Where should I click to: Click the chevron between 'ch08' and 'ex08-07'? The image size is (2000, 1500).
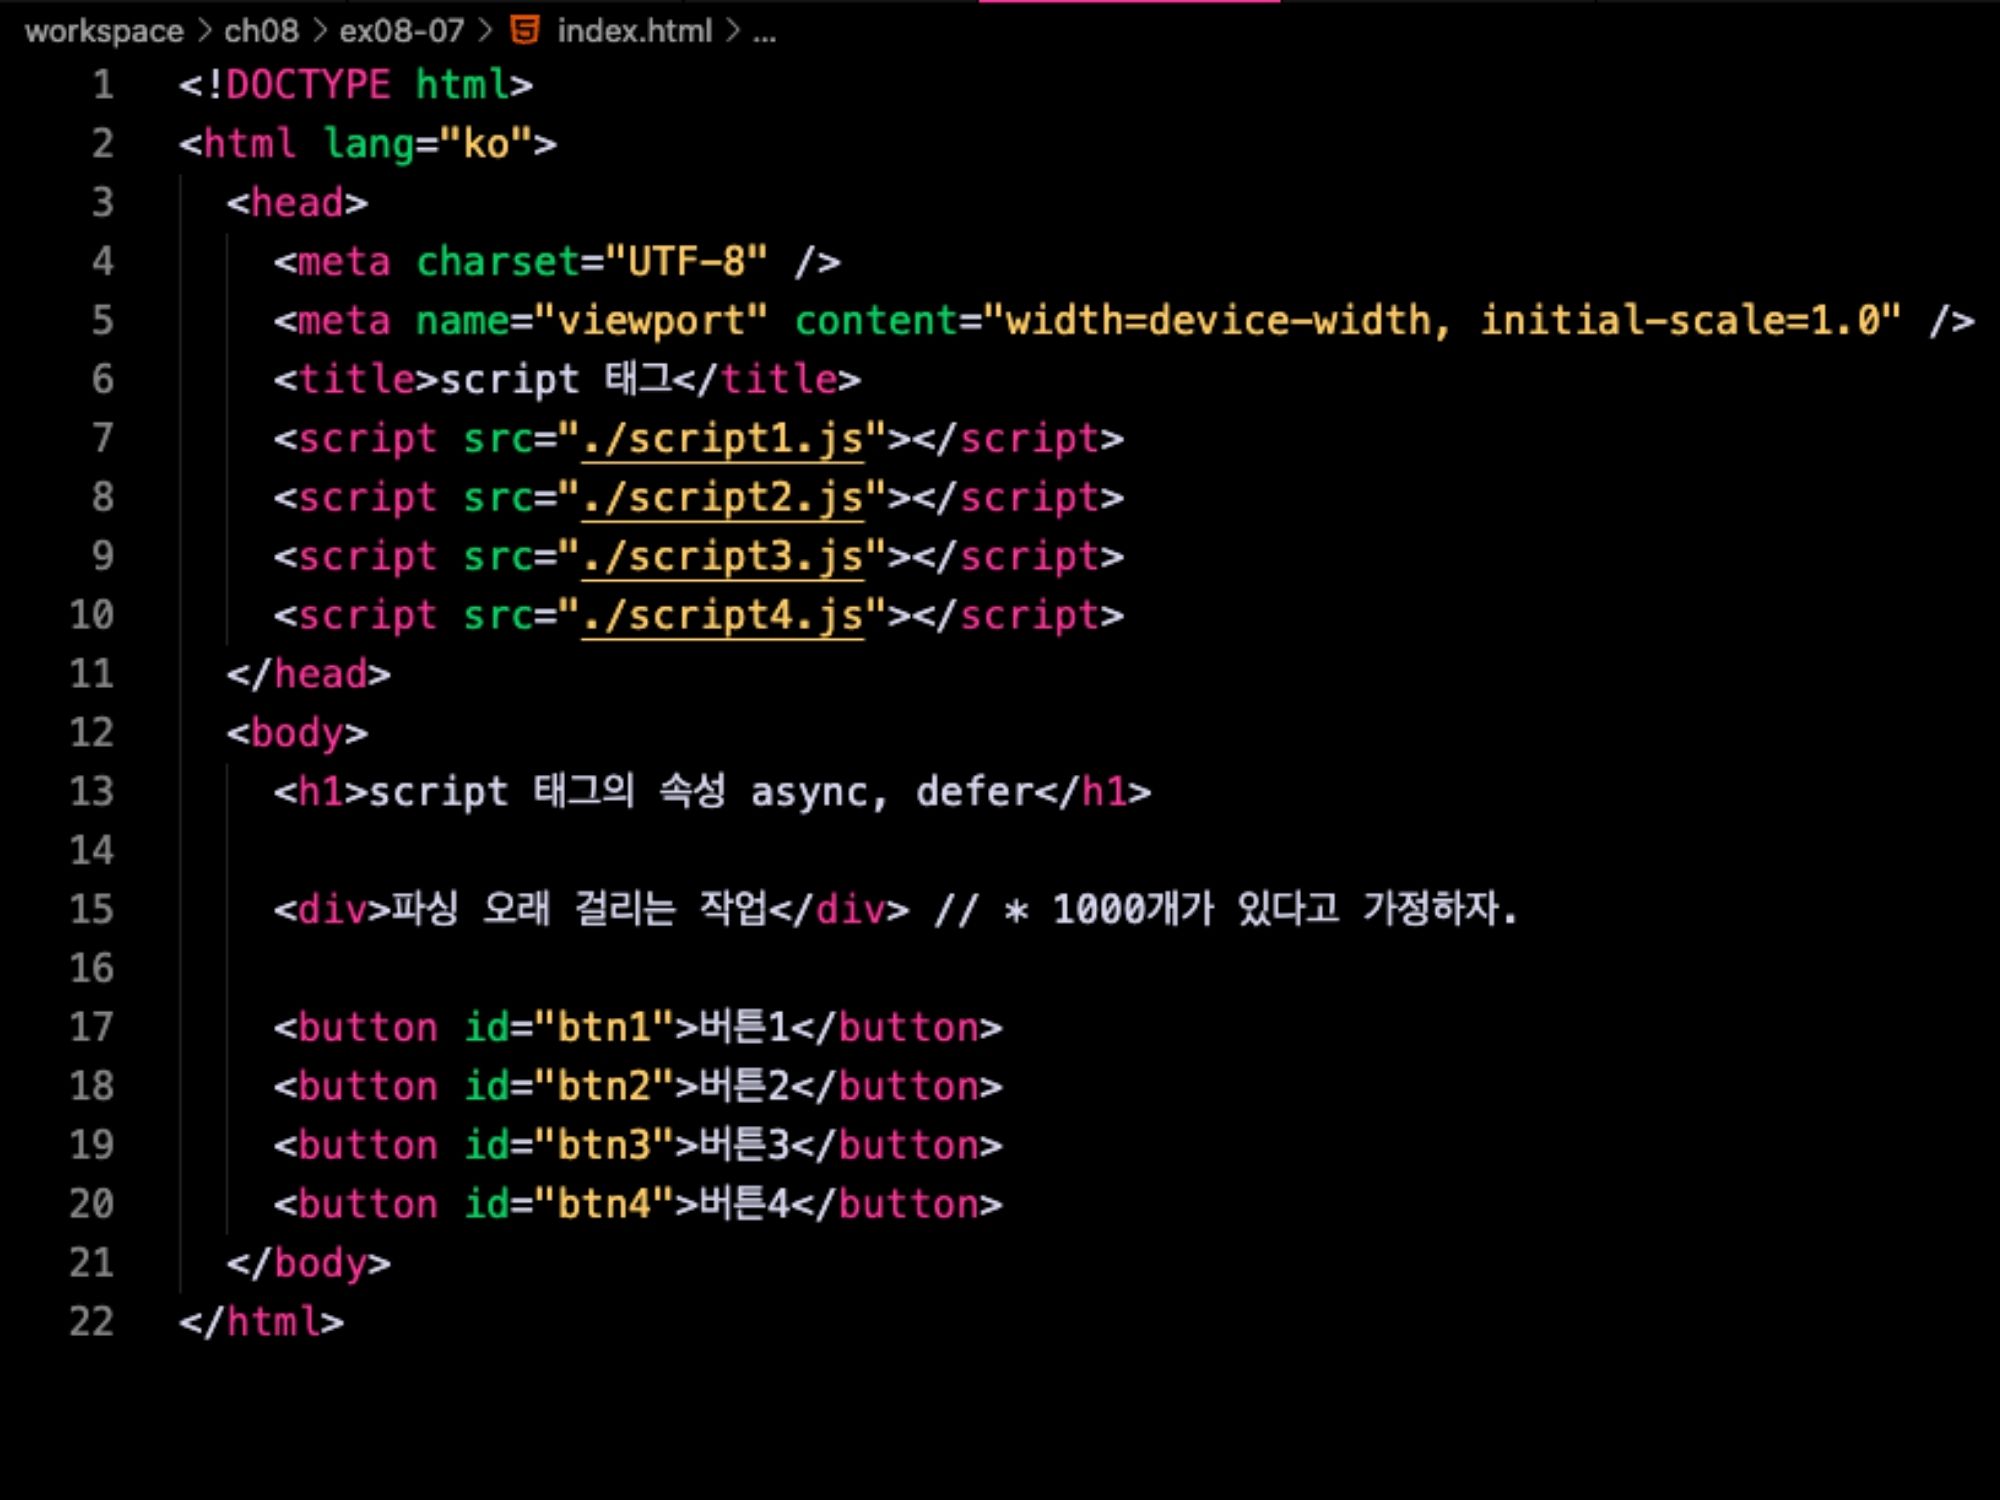click(x=319, y=31)
